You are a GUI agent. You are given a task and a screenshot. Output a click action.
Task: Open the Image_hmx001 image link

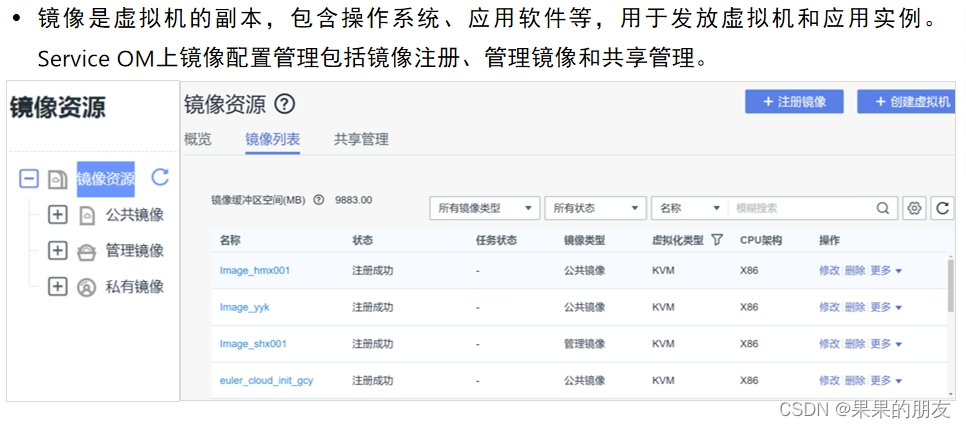coord(254,270)
